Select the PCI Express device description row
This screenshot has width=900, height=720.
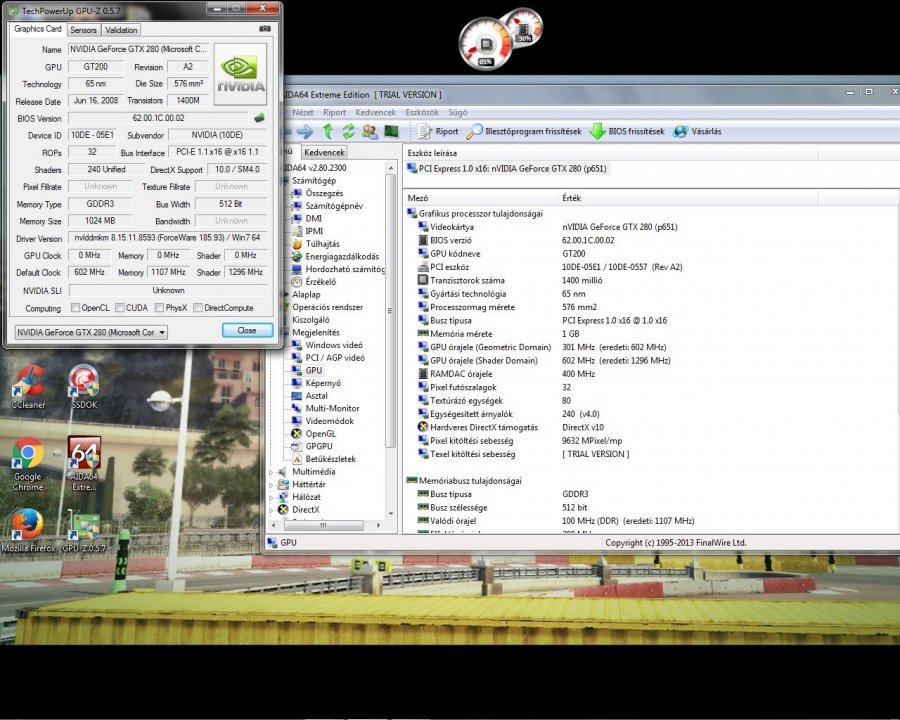(507, 168)
